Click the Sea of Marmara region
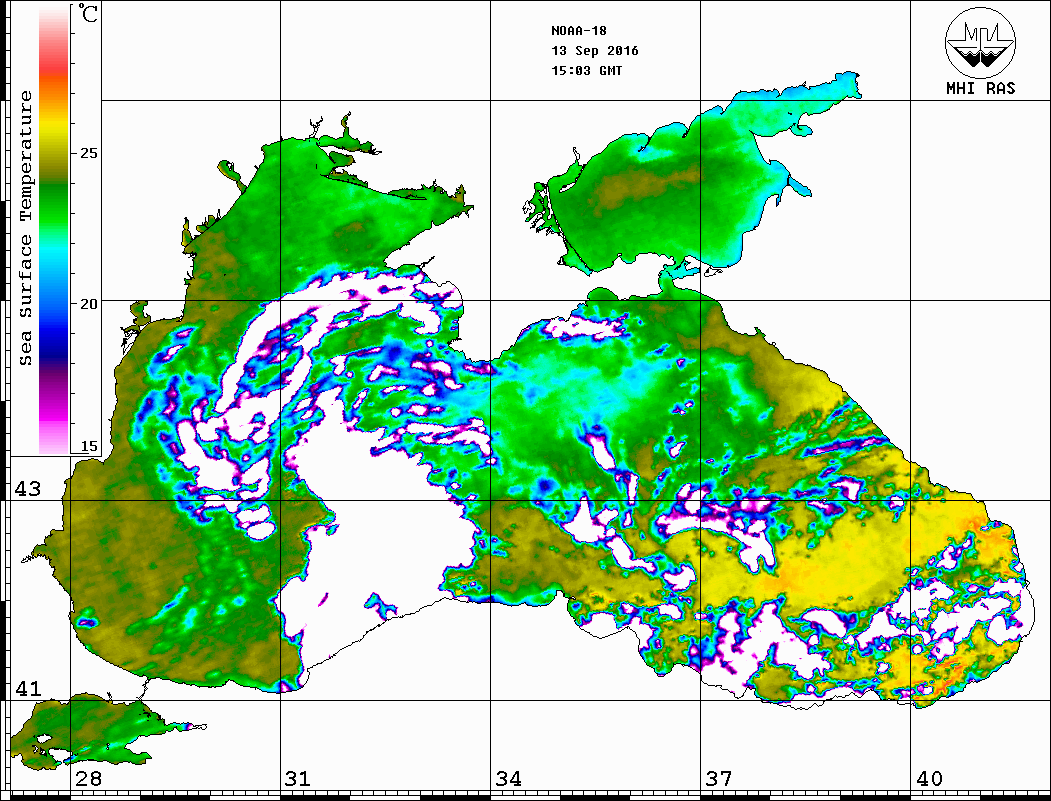1051x801 pixels. point(94,732)
